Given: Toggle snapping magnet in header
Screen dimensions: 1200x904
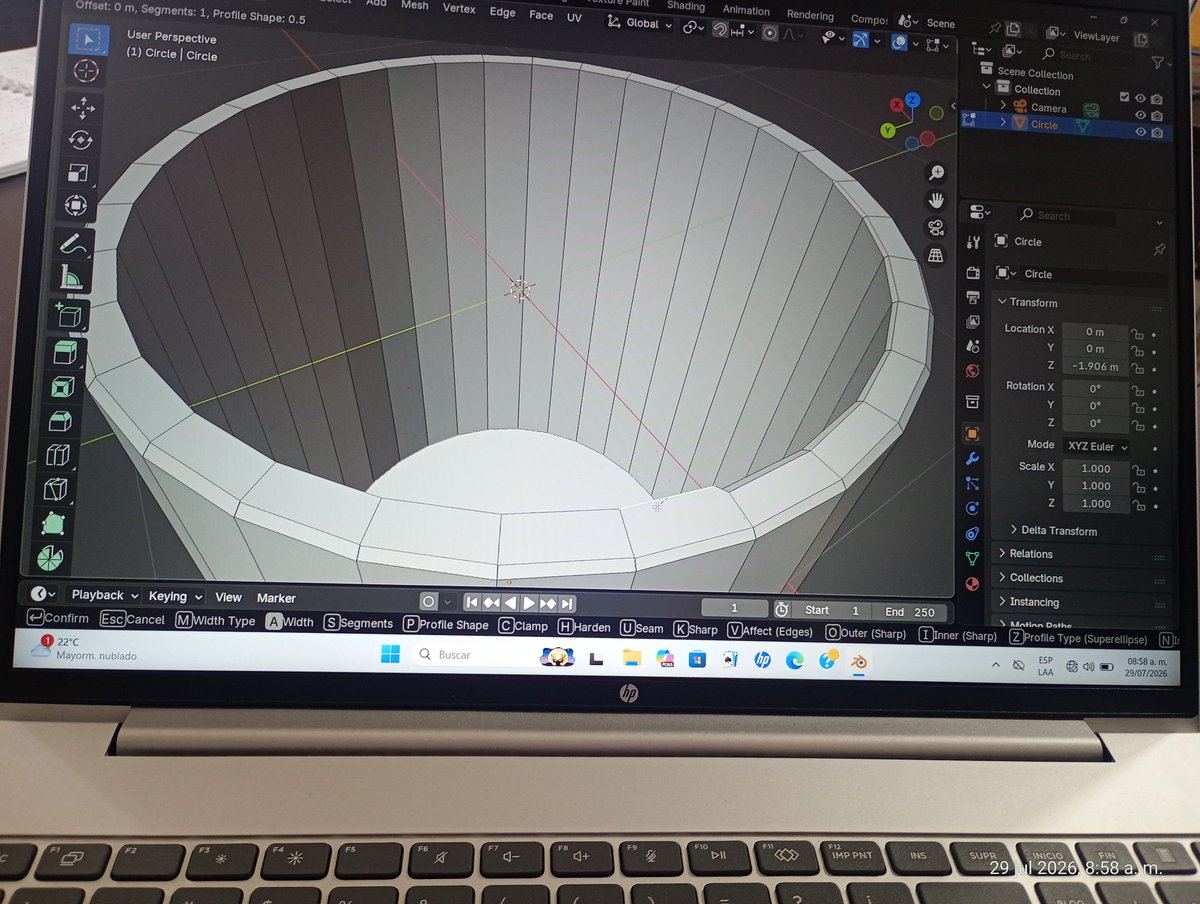Looking at the screenshot, I should coord(719,30).
